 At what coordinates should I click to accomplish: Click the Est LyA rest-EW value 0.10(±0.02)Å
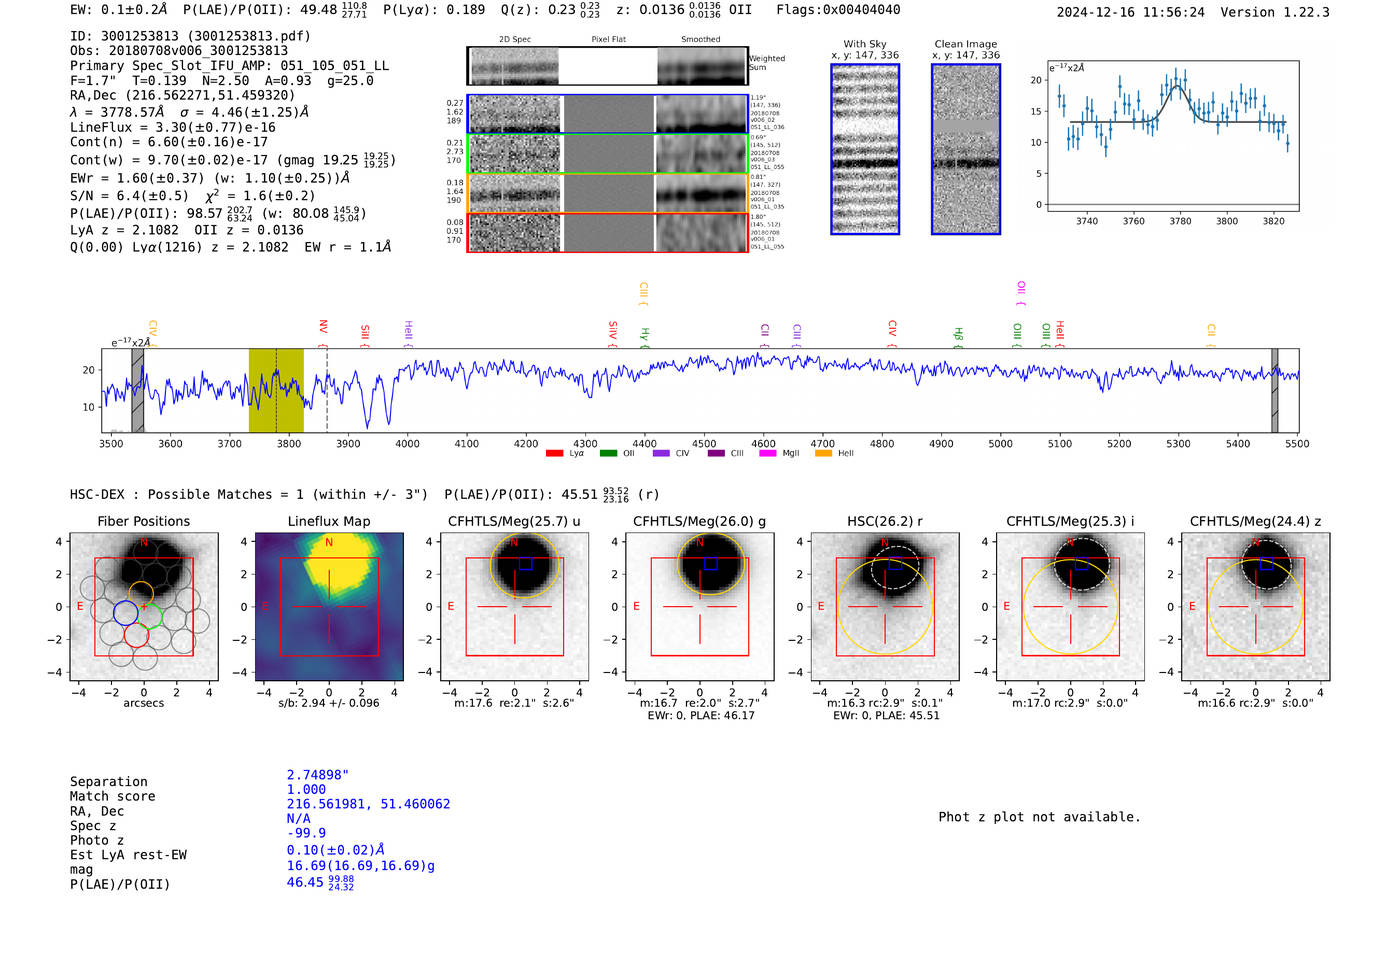pyautogui.click(x=336, y=850)
